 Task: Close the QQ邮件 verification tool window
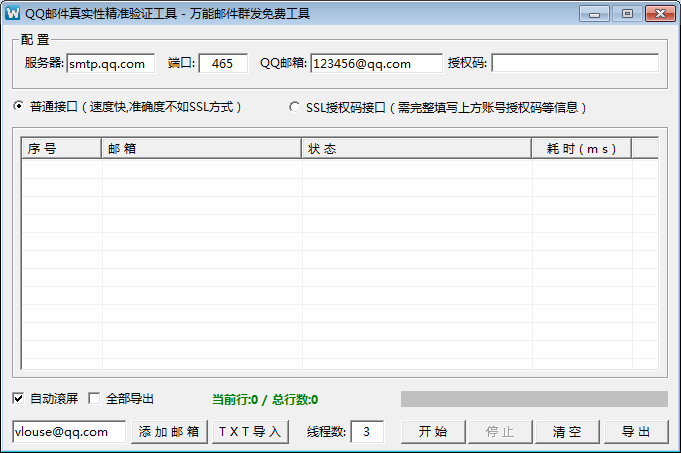pos(660,14)
